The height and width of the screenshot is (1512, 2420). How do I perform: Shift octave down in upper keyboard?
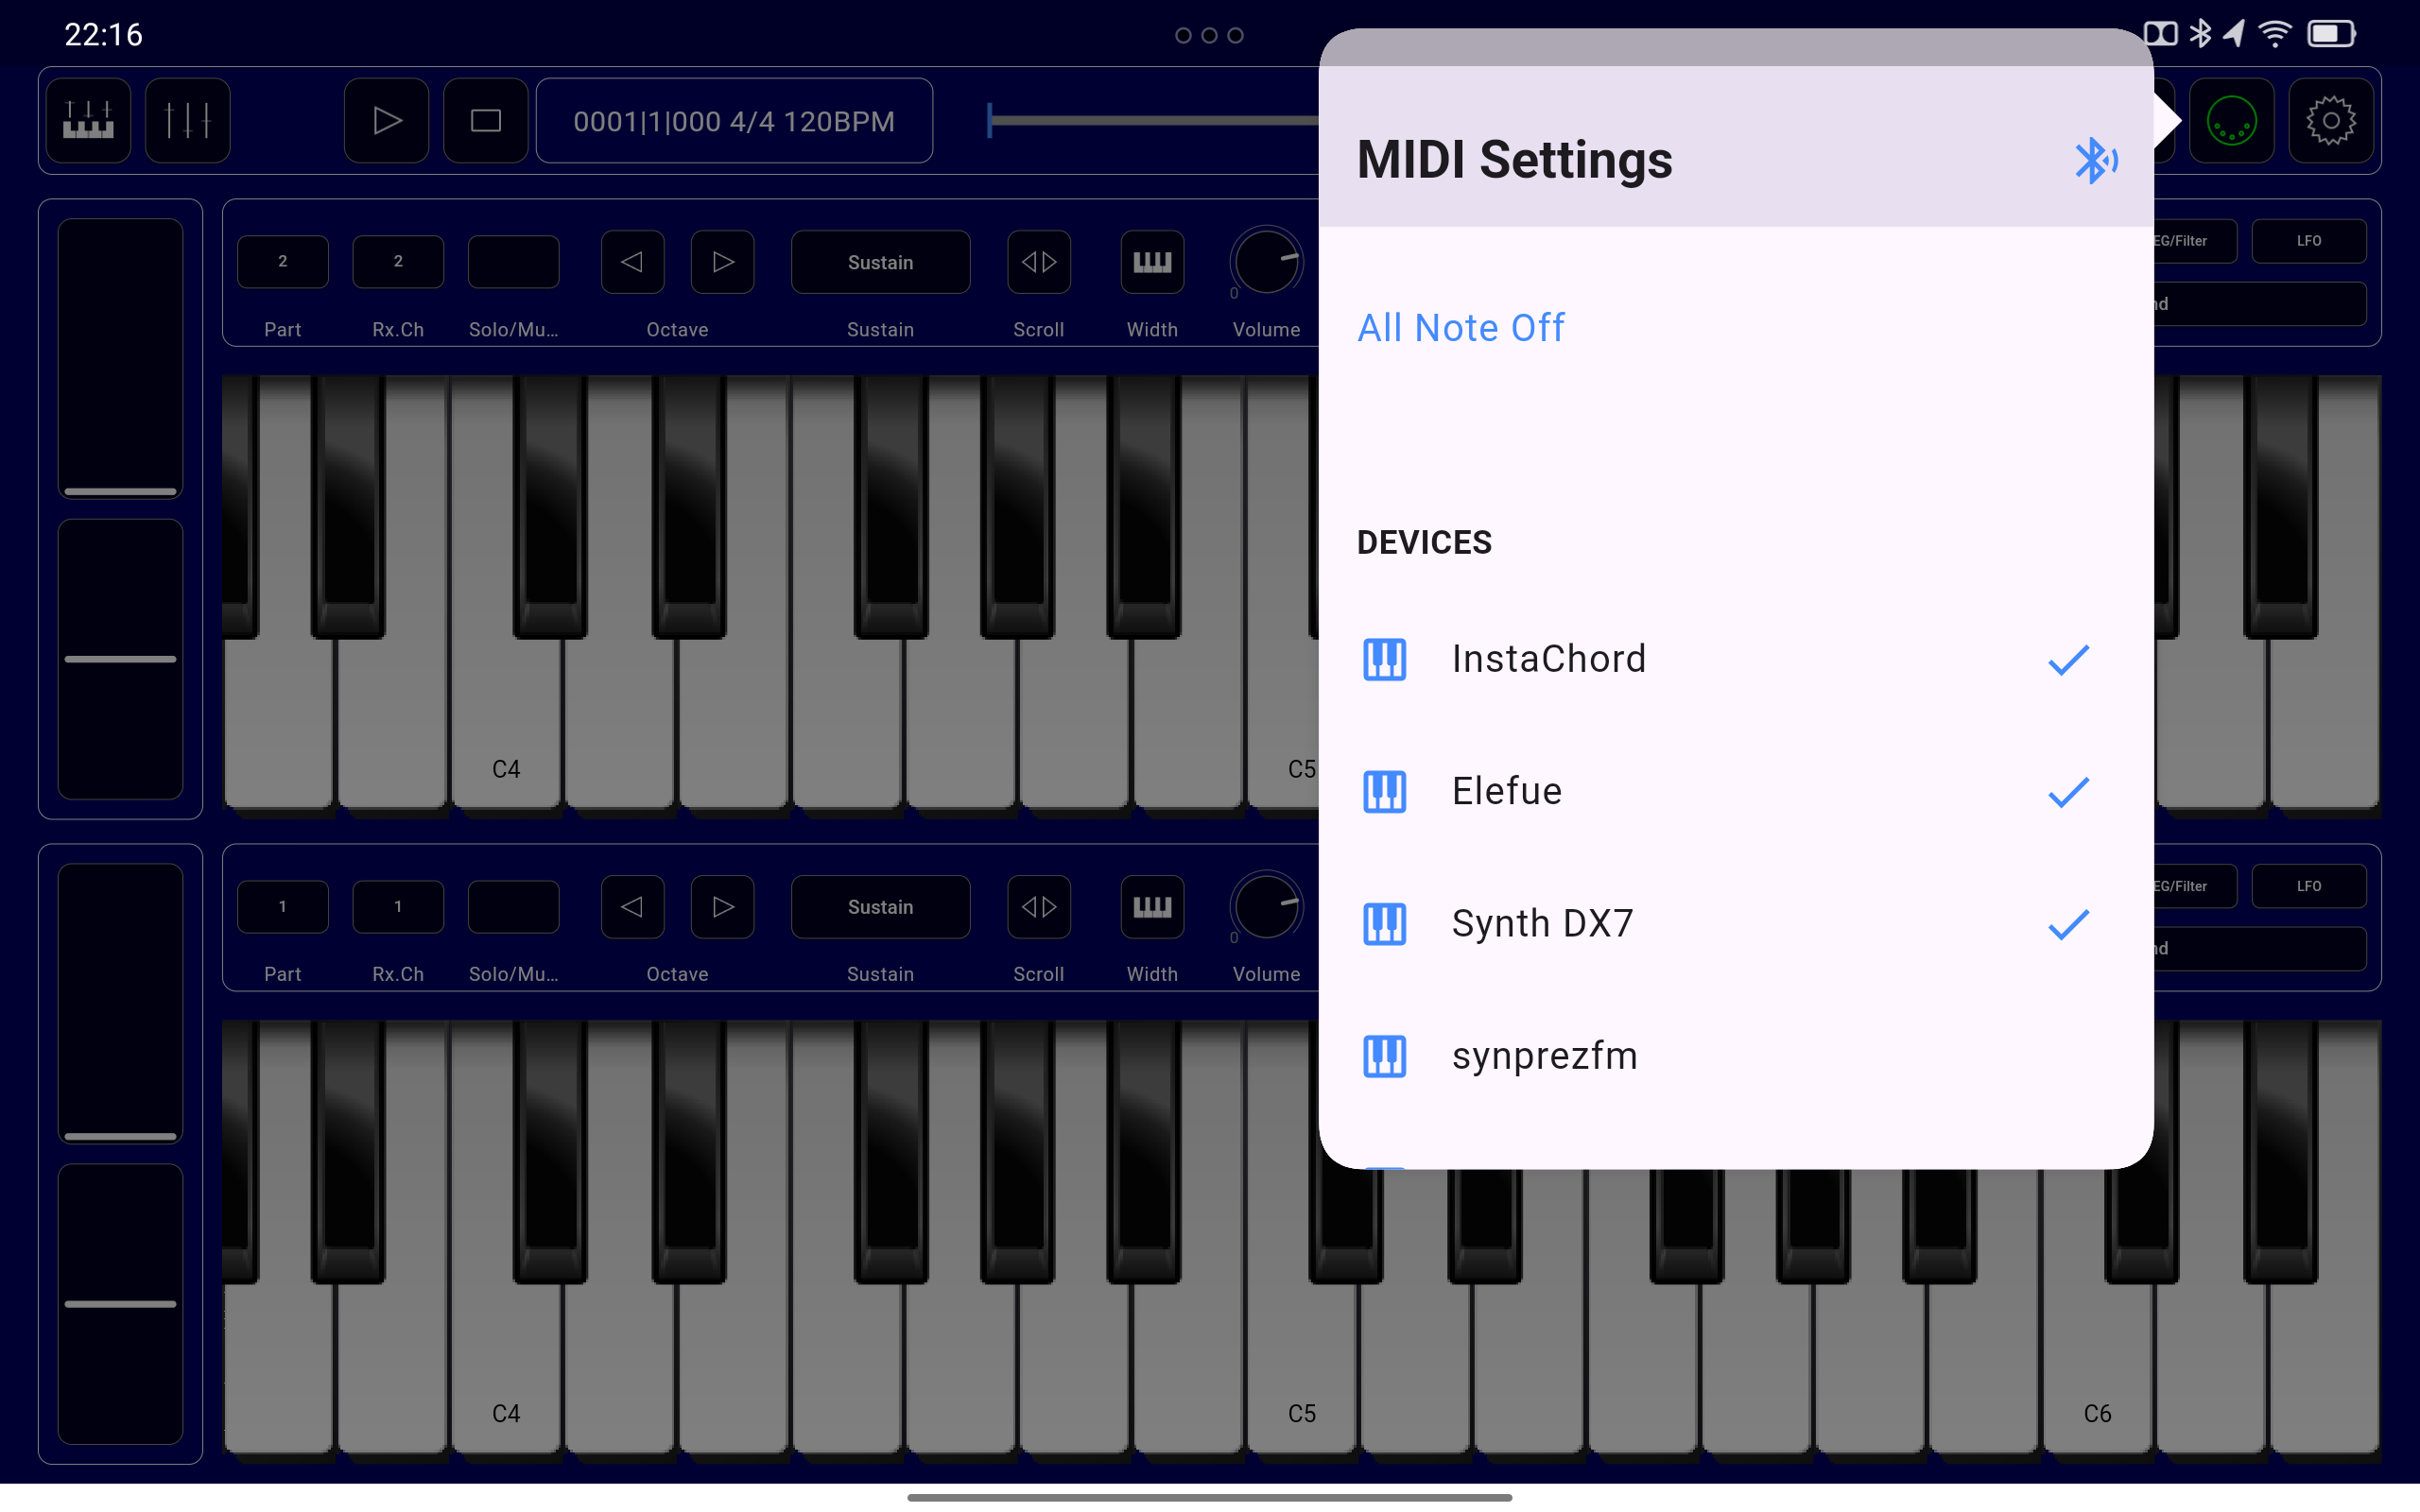click(632, 262)
